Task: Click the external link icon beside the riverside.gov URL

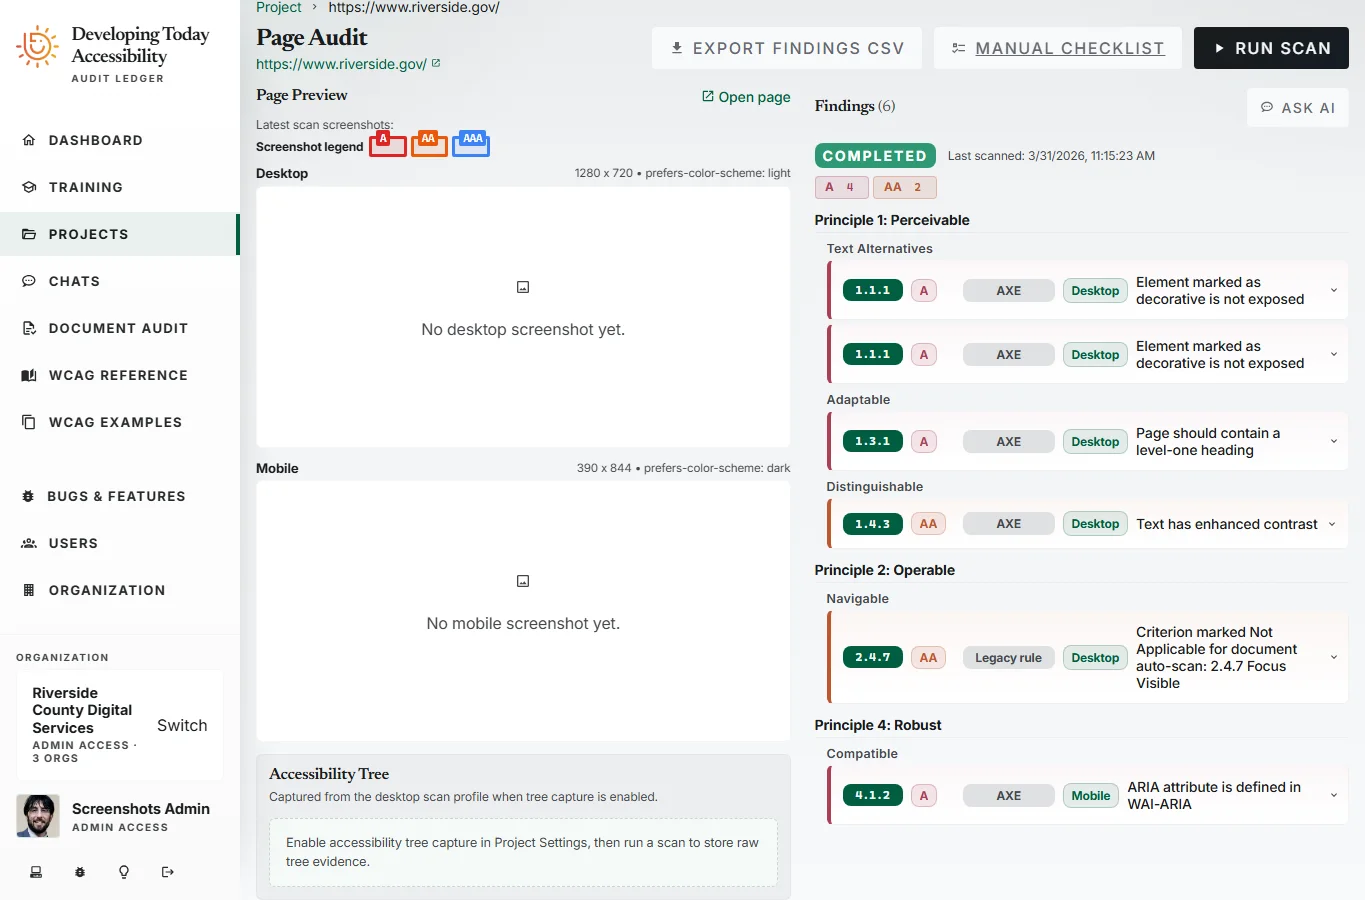Action: 436,63
